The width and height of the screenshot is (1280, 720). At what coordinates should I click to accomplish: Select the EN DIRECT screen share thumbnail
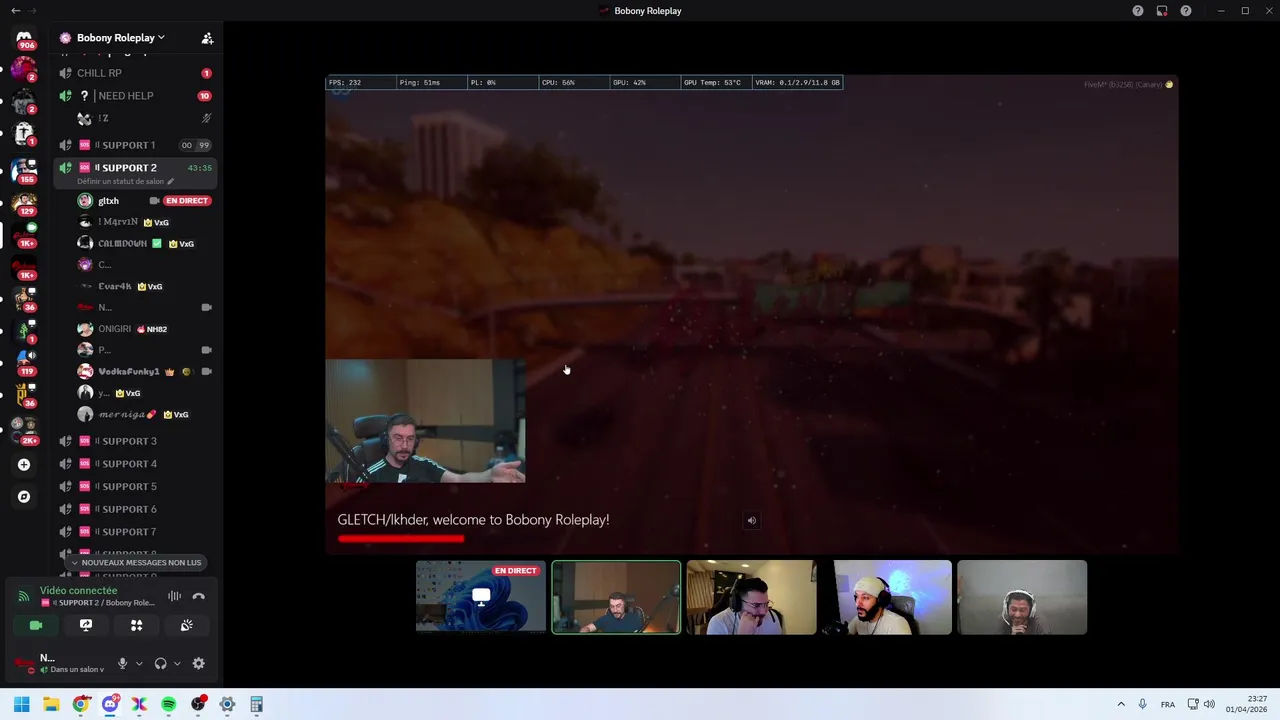(x=481, y=597)
